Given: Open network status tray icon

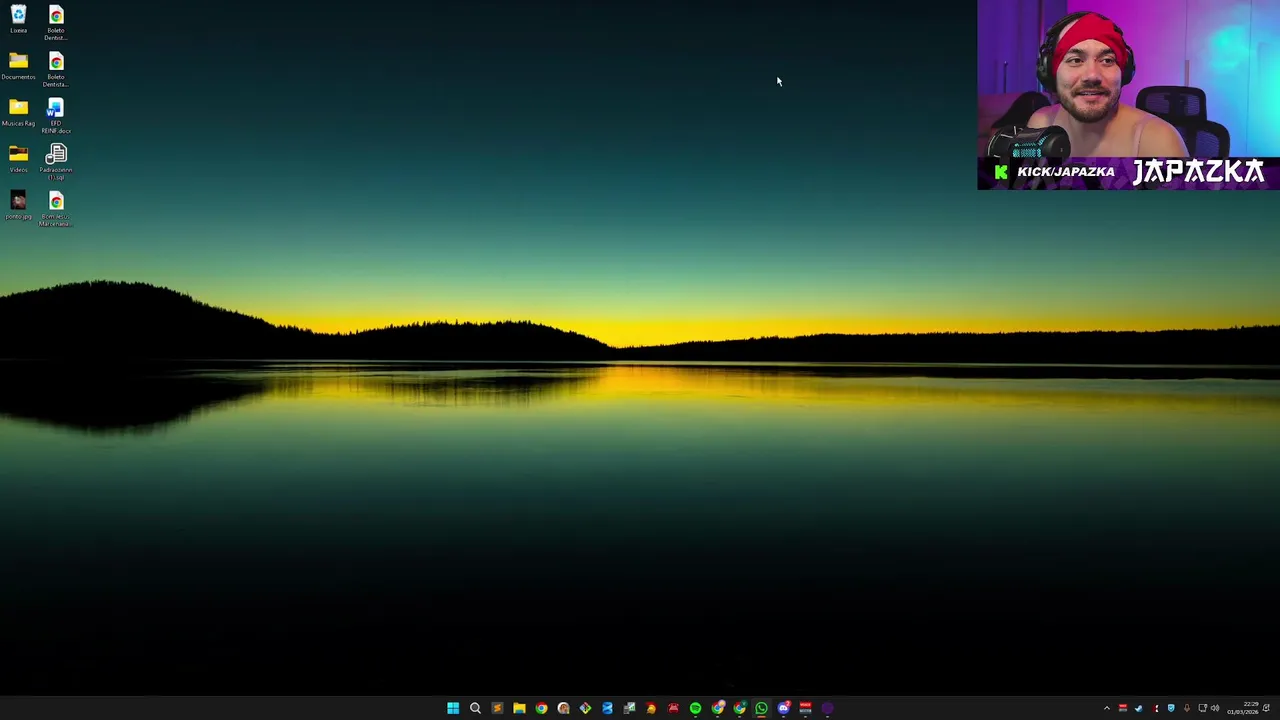Looking at the screenshot, I should pyautogui.click(x=1202, y=708).
